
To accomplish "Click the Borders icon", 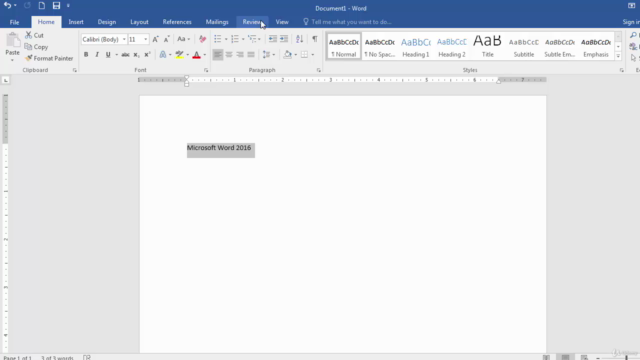I will pos(304,54).
